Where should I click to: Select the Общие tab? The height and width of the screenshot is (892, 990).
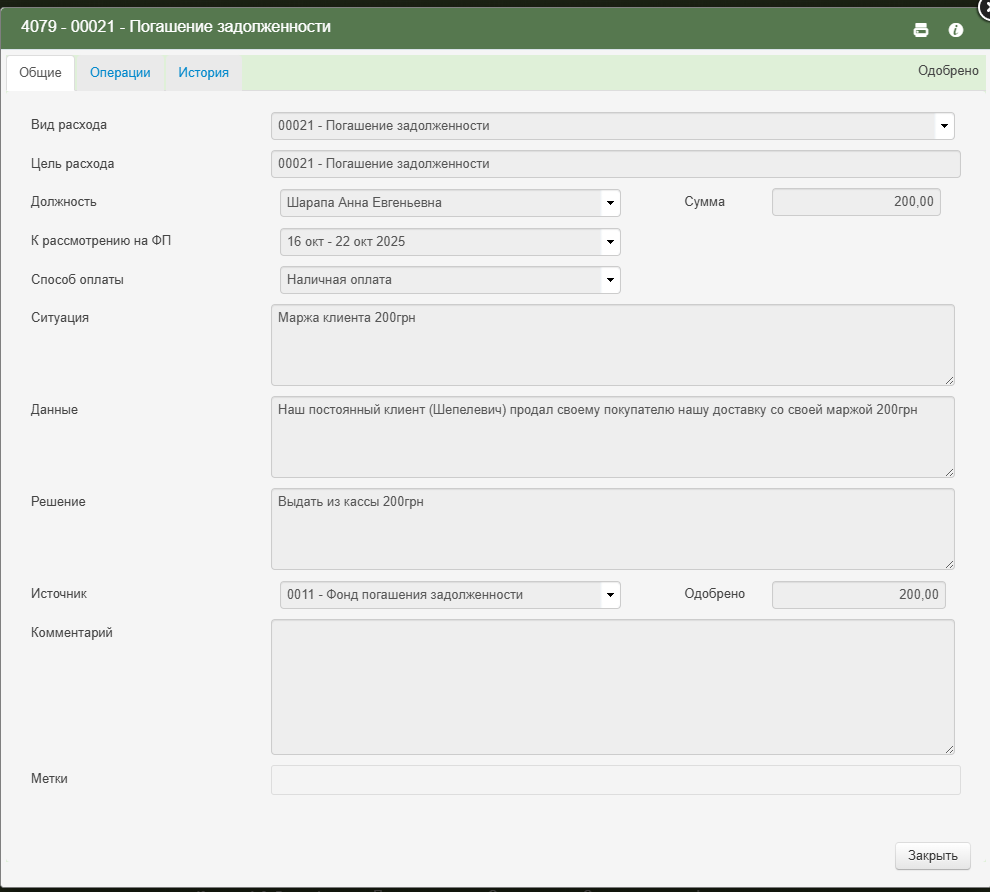pos(41,73)
